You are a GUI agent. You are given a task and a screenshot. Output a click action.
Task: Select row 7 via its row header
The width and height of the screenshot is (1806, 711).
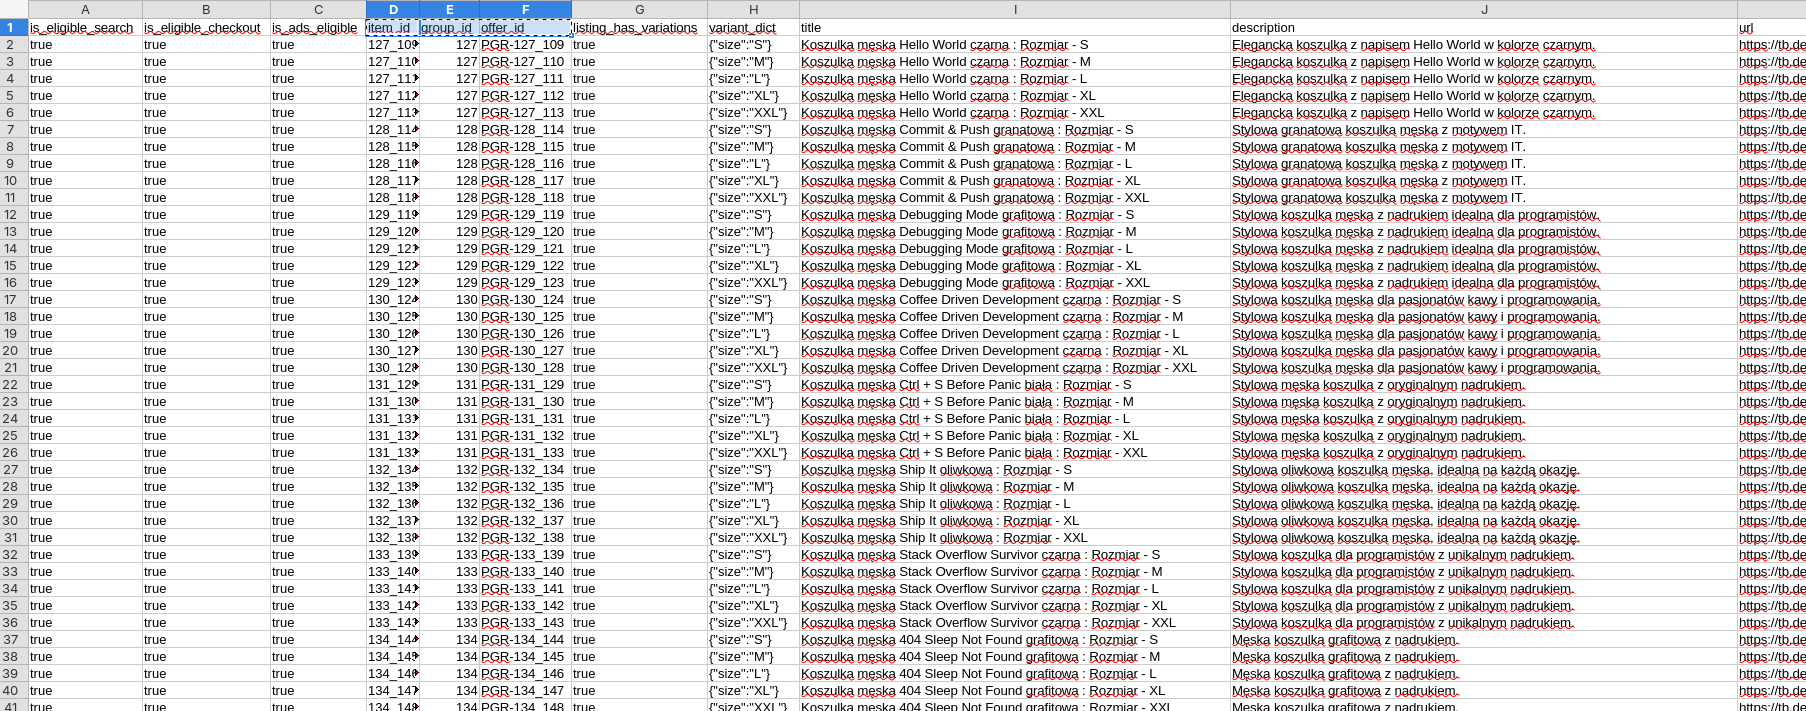(14, 130)
